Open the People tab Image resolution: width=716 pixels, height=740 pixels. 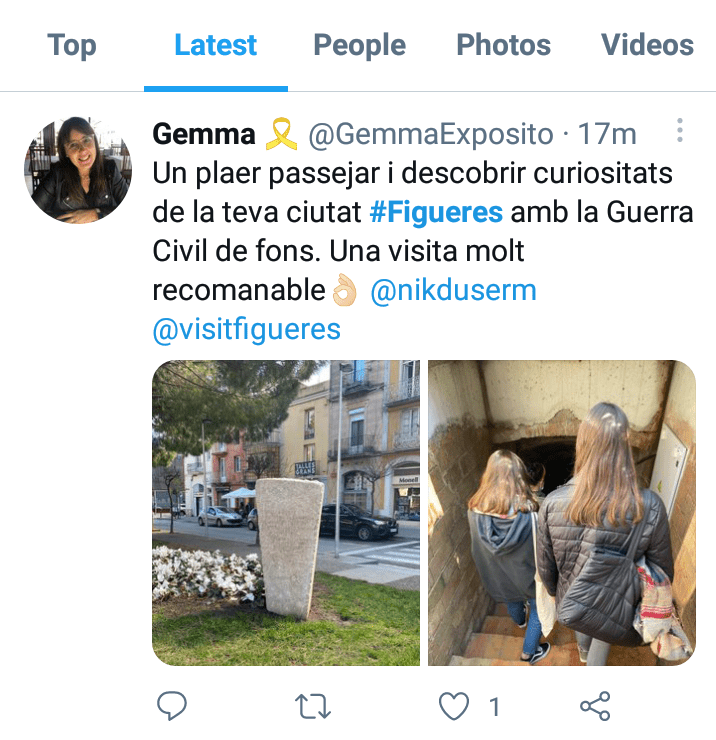tap(360, 45)
